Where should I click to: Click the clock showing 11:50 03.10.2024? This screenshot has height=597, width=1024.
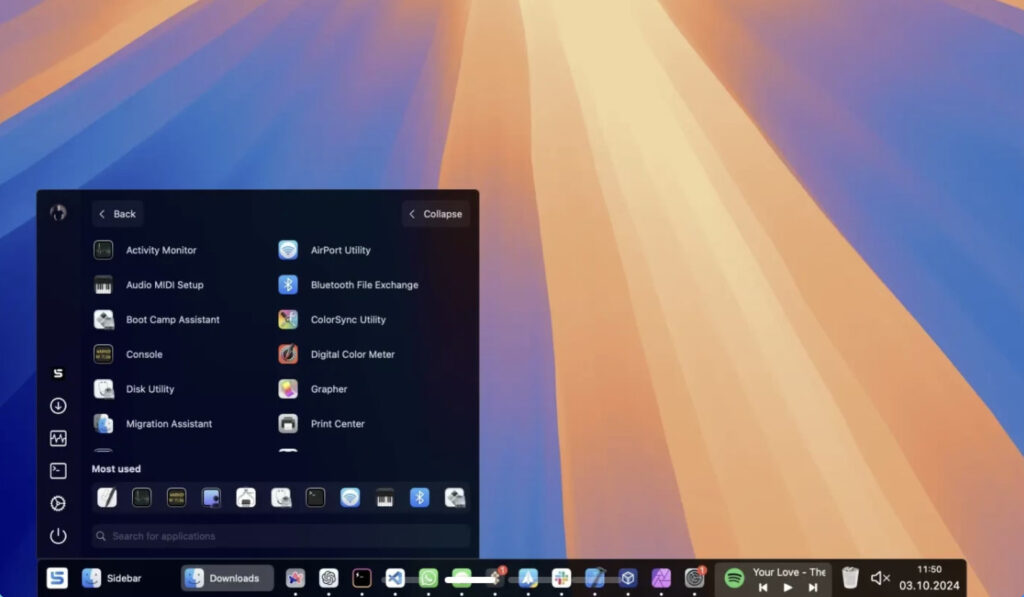coord(929,577)
